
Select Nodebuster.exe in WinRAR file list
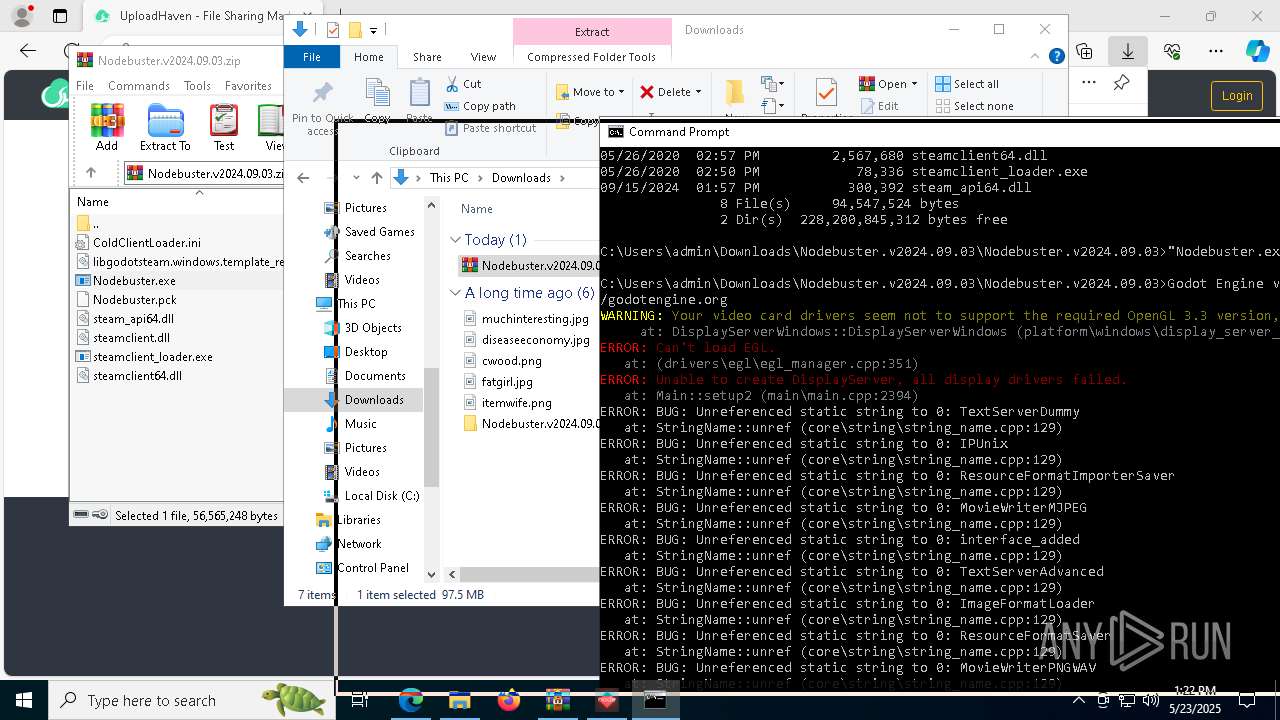pos(134,281)
